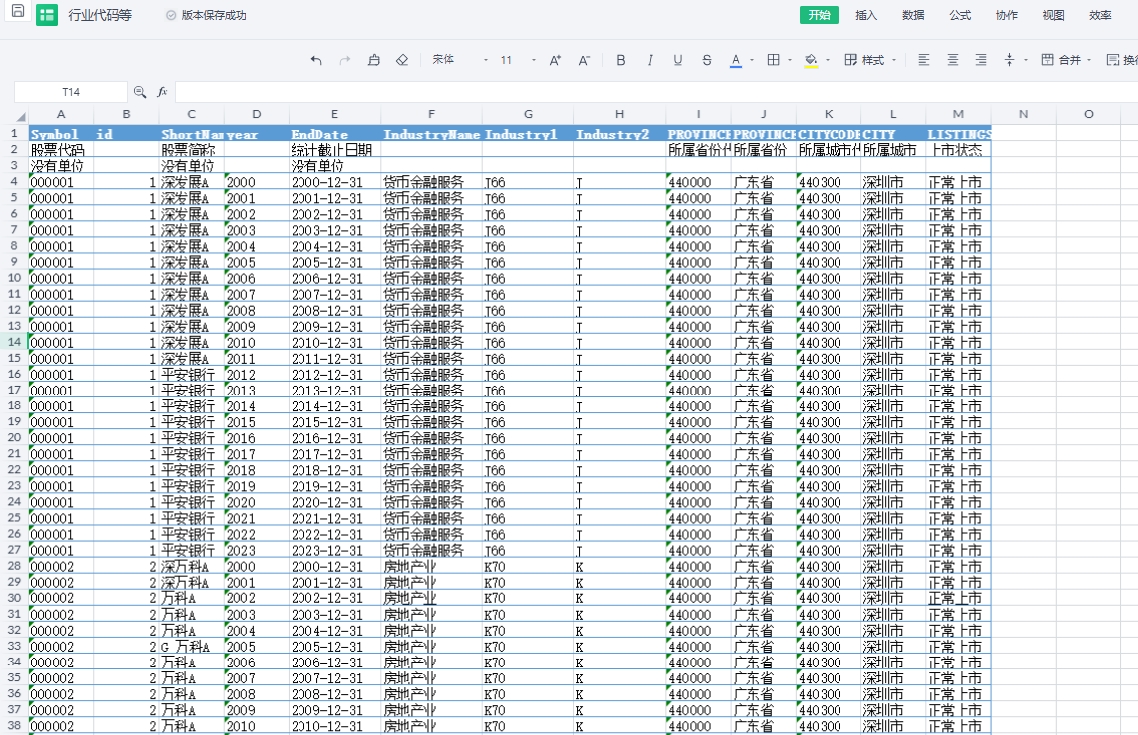
Task: Toggle bold formatting
Action: (x=621, y=60)
